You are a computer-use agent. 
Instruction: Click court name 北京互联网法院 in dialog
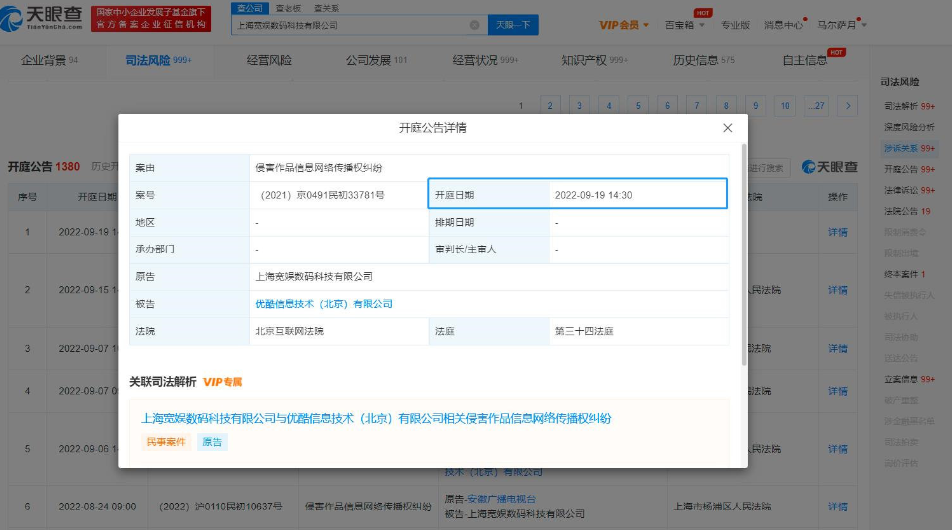tap(289, 331)
